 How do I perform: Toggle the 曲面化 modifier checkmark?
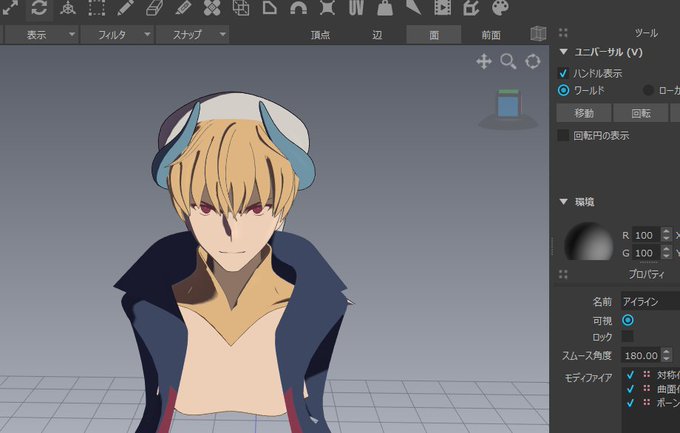pyautogui.click(x=630, y=388)
